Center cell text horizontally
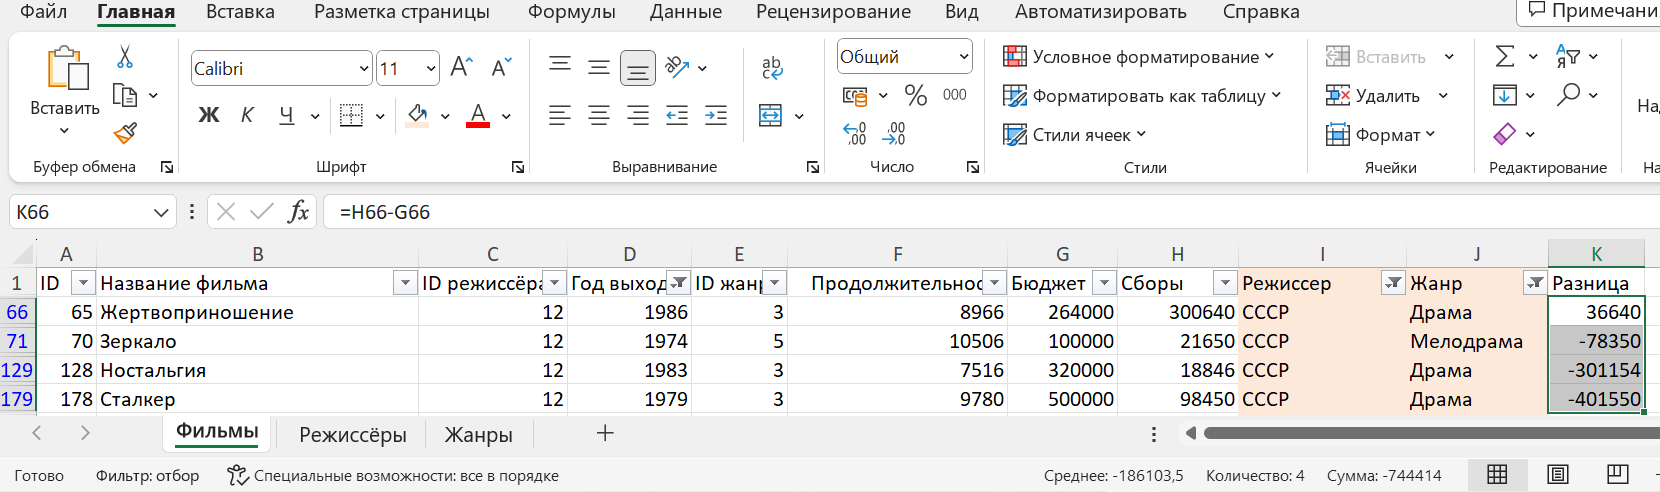This screenshot has height=492, width=1660. pos(599,116)
